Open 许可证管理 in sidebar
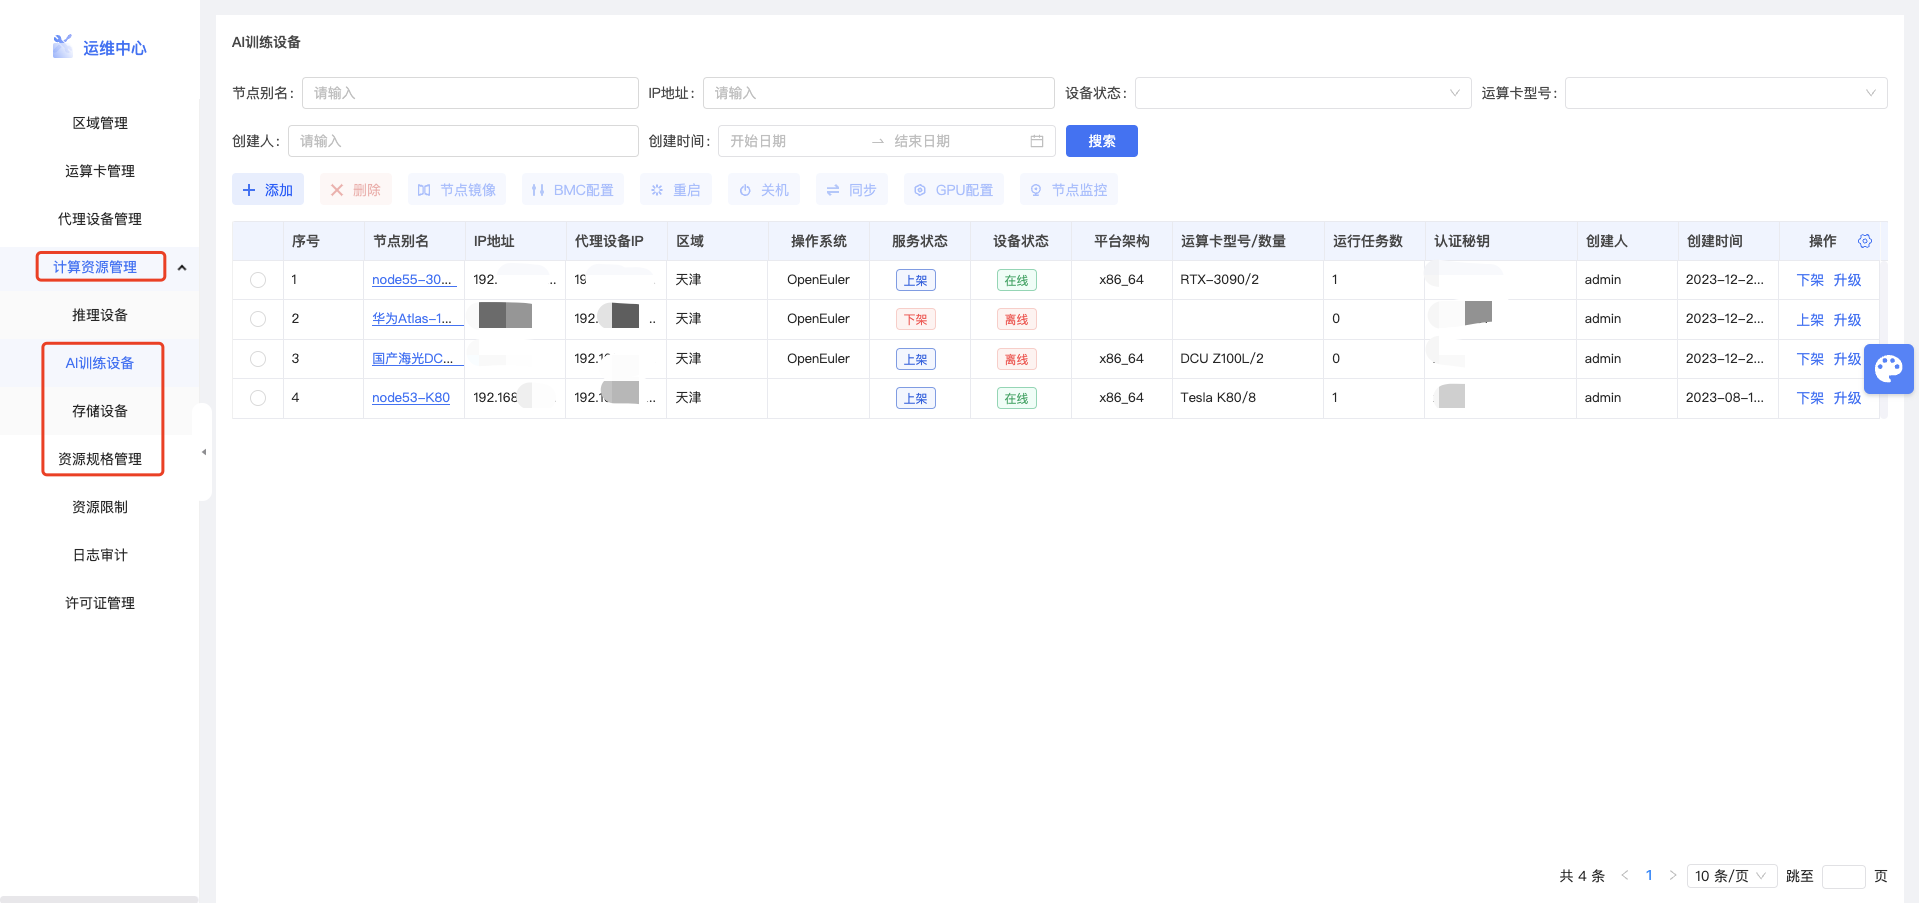Viewport: 1919px width, 903px height. [x=100, y=603]
